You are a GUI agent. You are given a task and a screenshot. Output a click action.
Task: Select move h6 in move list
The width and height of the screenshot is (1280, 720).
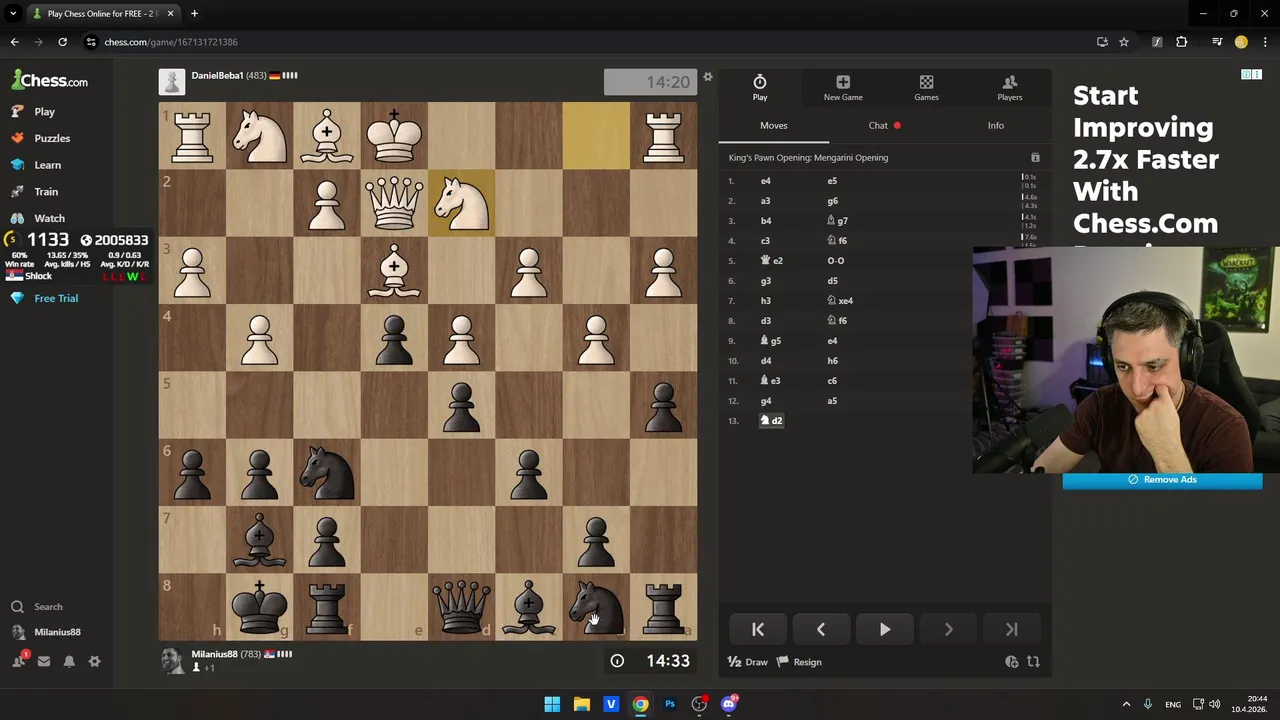833,361
